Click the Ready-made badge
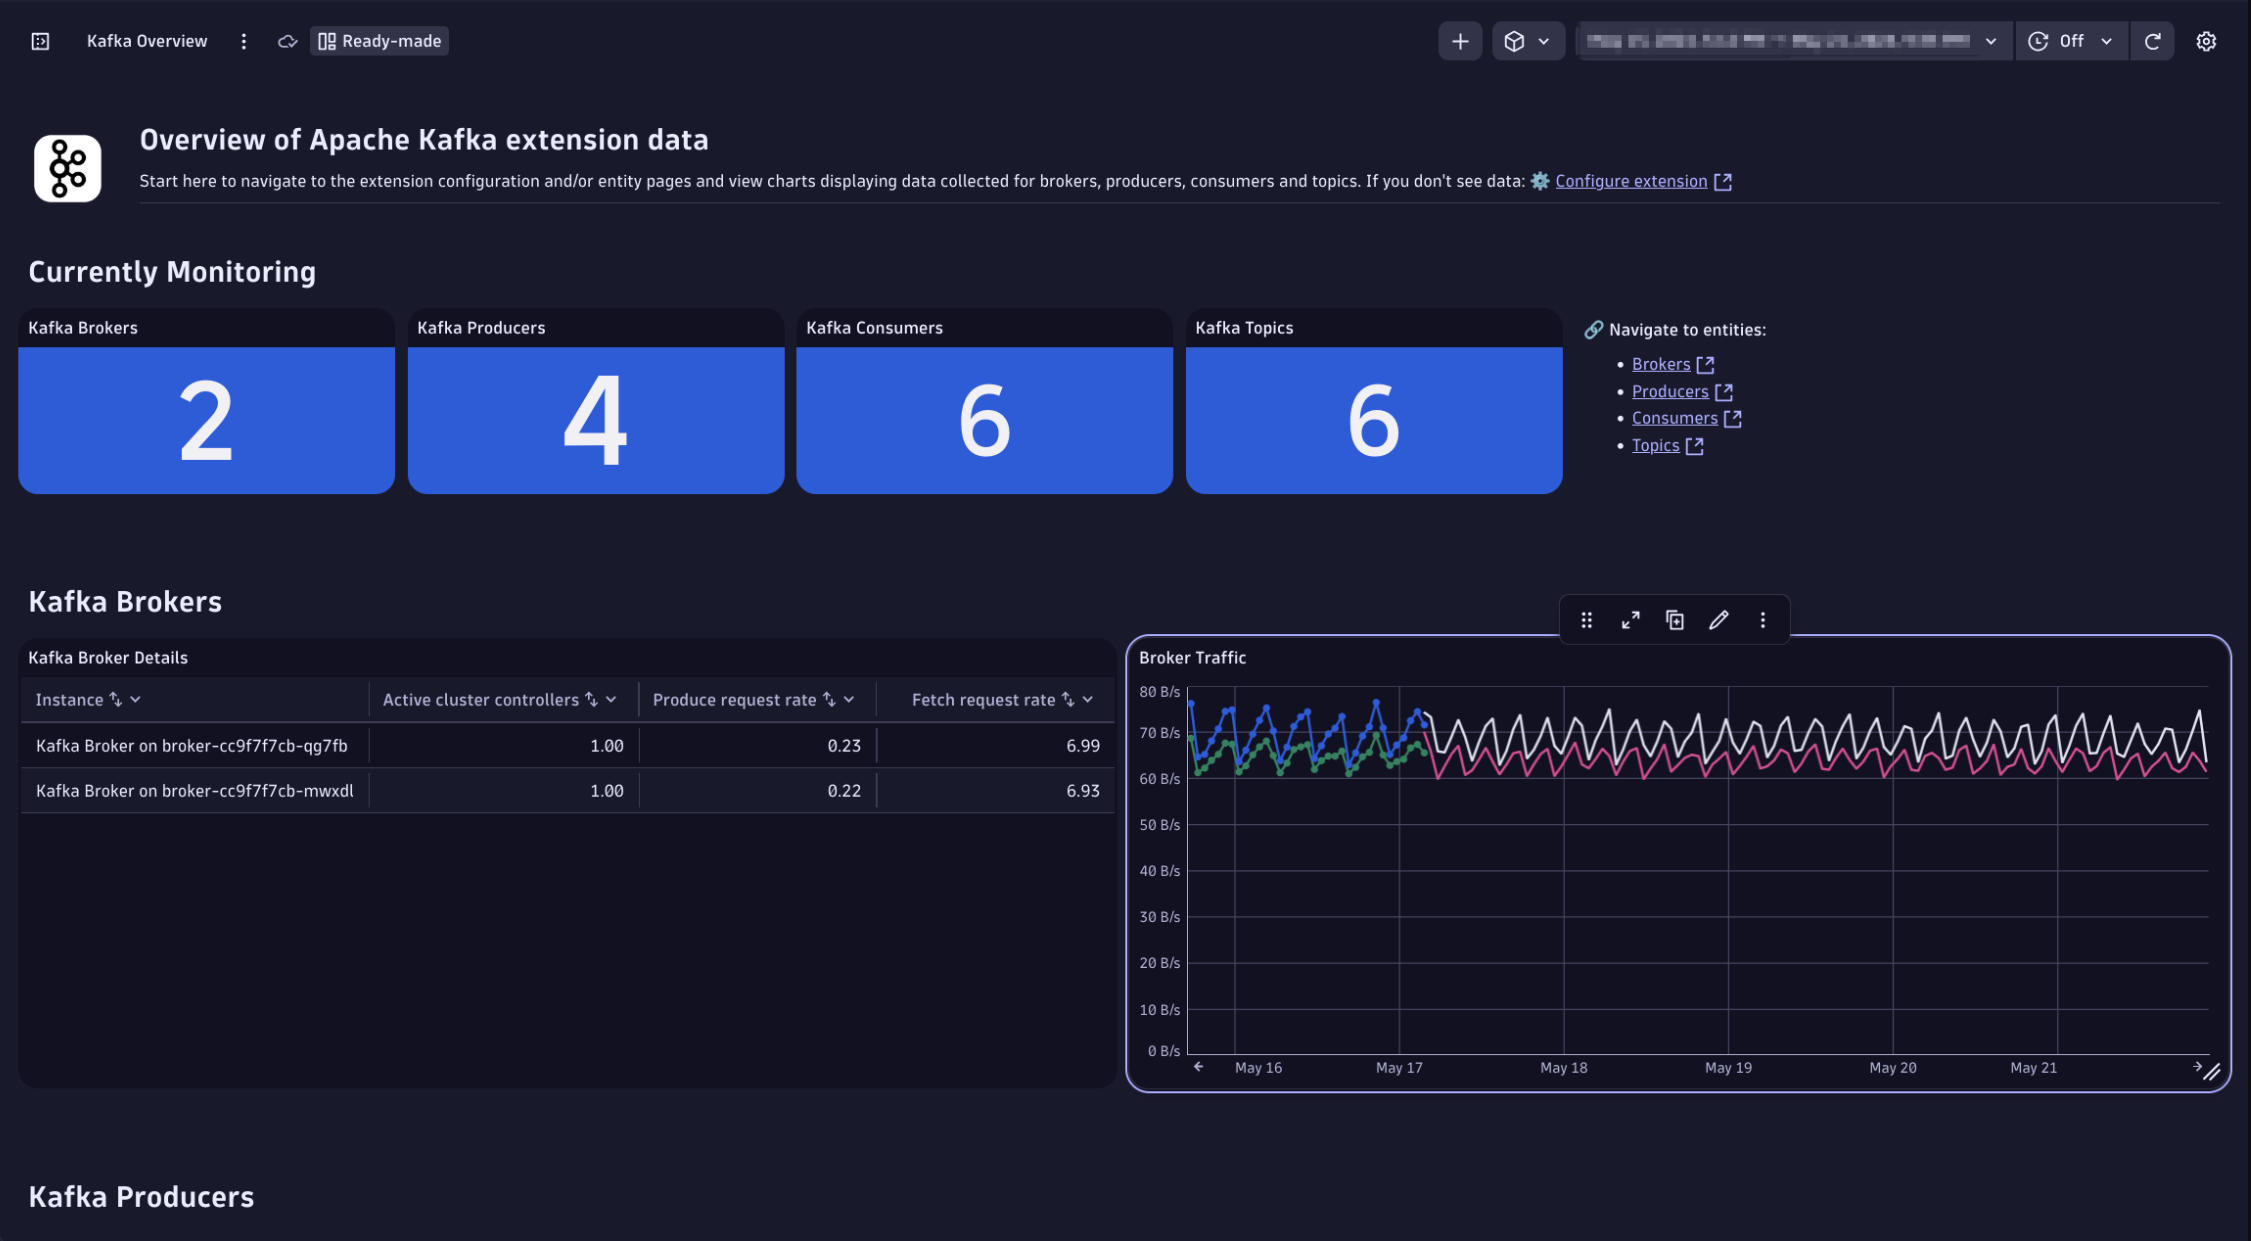The width and height of the screenshot is (2251, 1241). pyautogui.click(x=380, y=41)
